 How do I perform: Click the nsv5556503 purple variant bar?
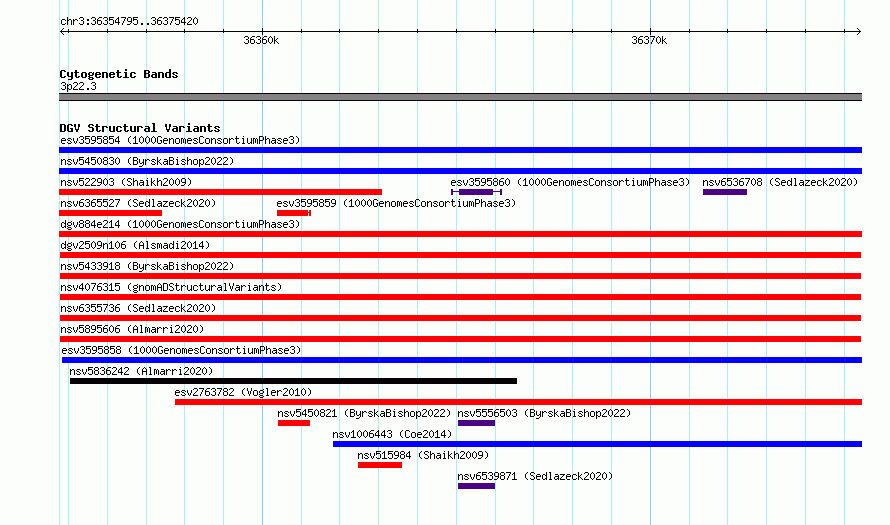476,423
